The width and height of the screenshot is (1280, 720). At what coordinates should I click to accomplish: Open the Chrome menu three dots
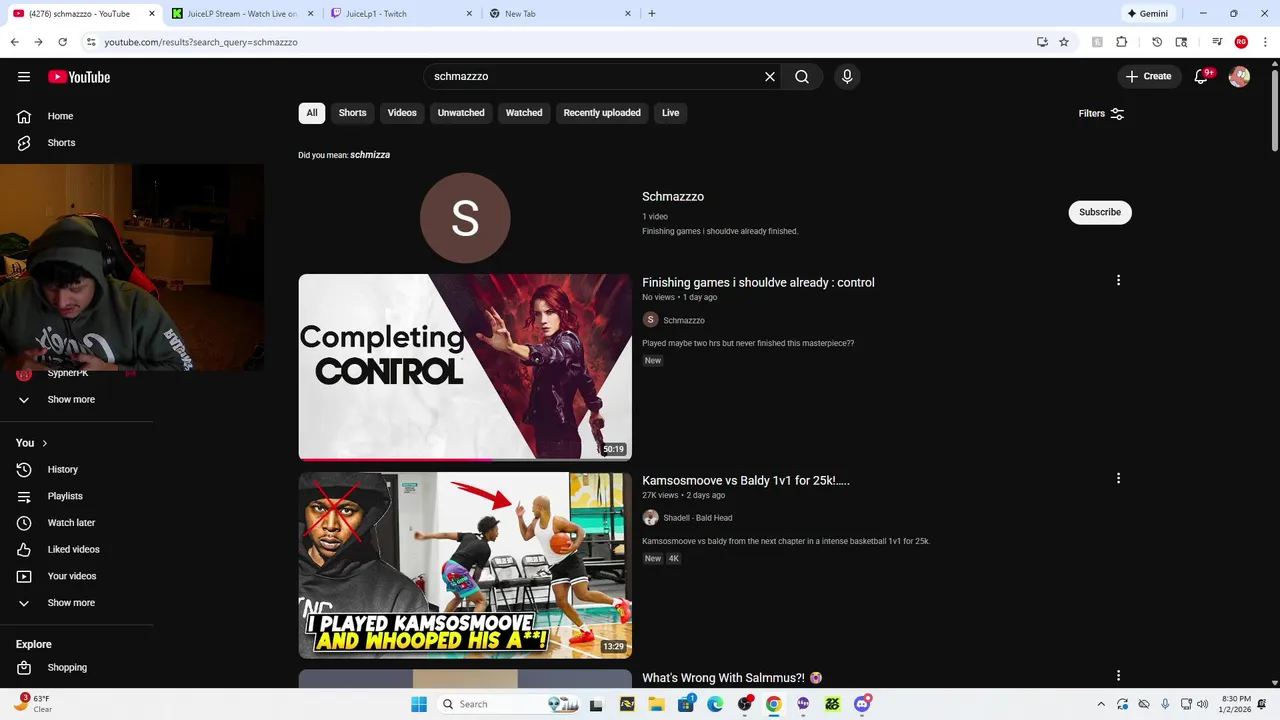point(1265,42)
